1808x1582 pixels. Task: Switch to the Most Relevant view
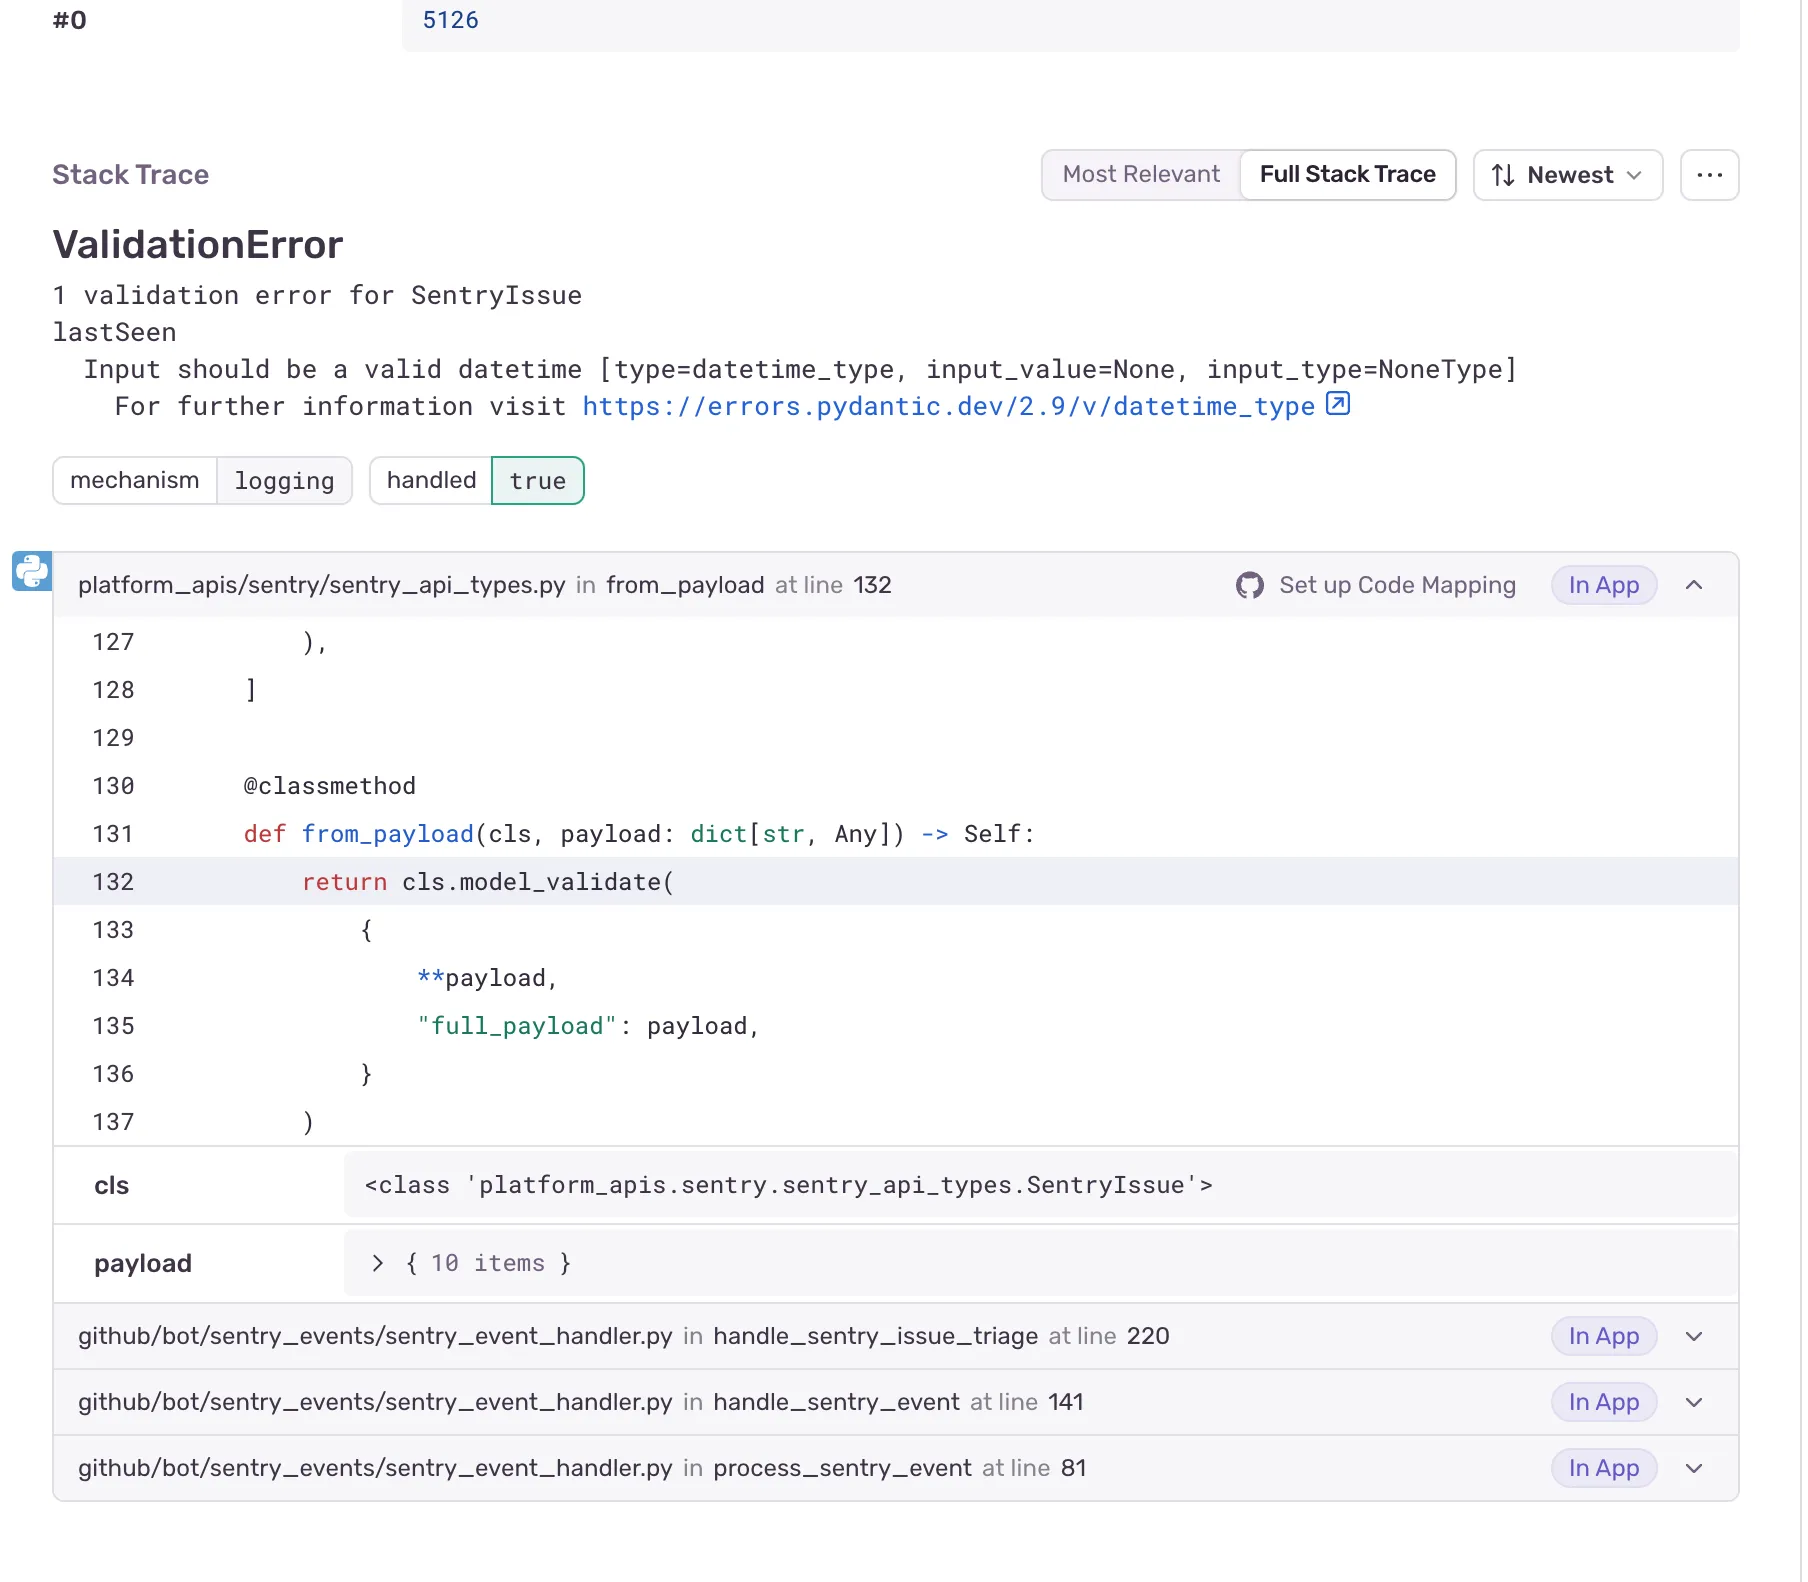[1141, 174]
